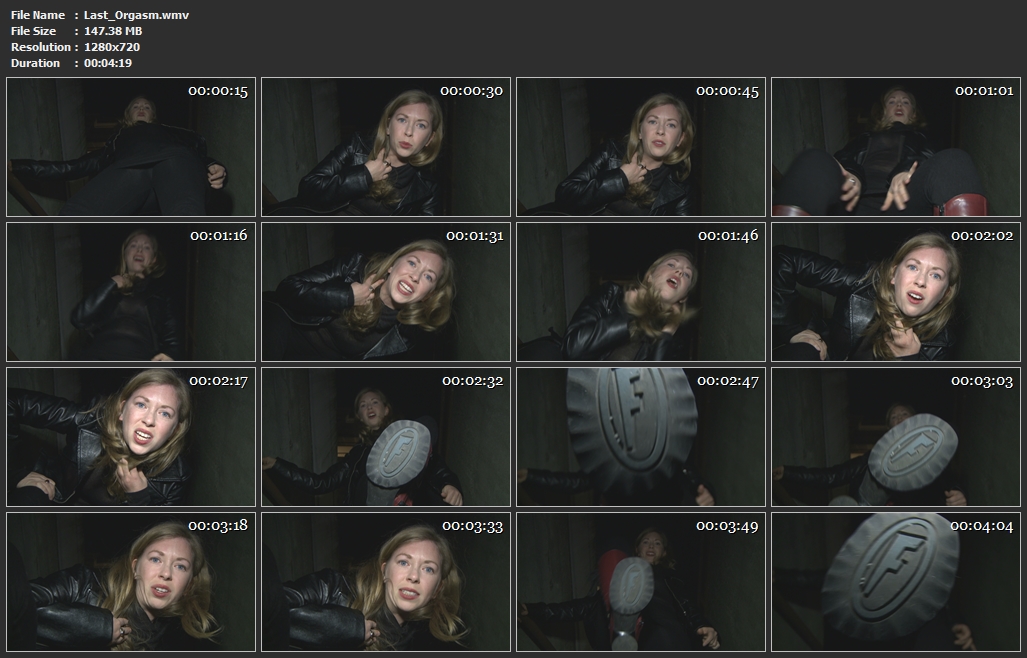Select the frame marked 00:00:30
The height and width of the screenshot is (658, 1027).
pos(386,147)
